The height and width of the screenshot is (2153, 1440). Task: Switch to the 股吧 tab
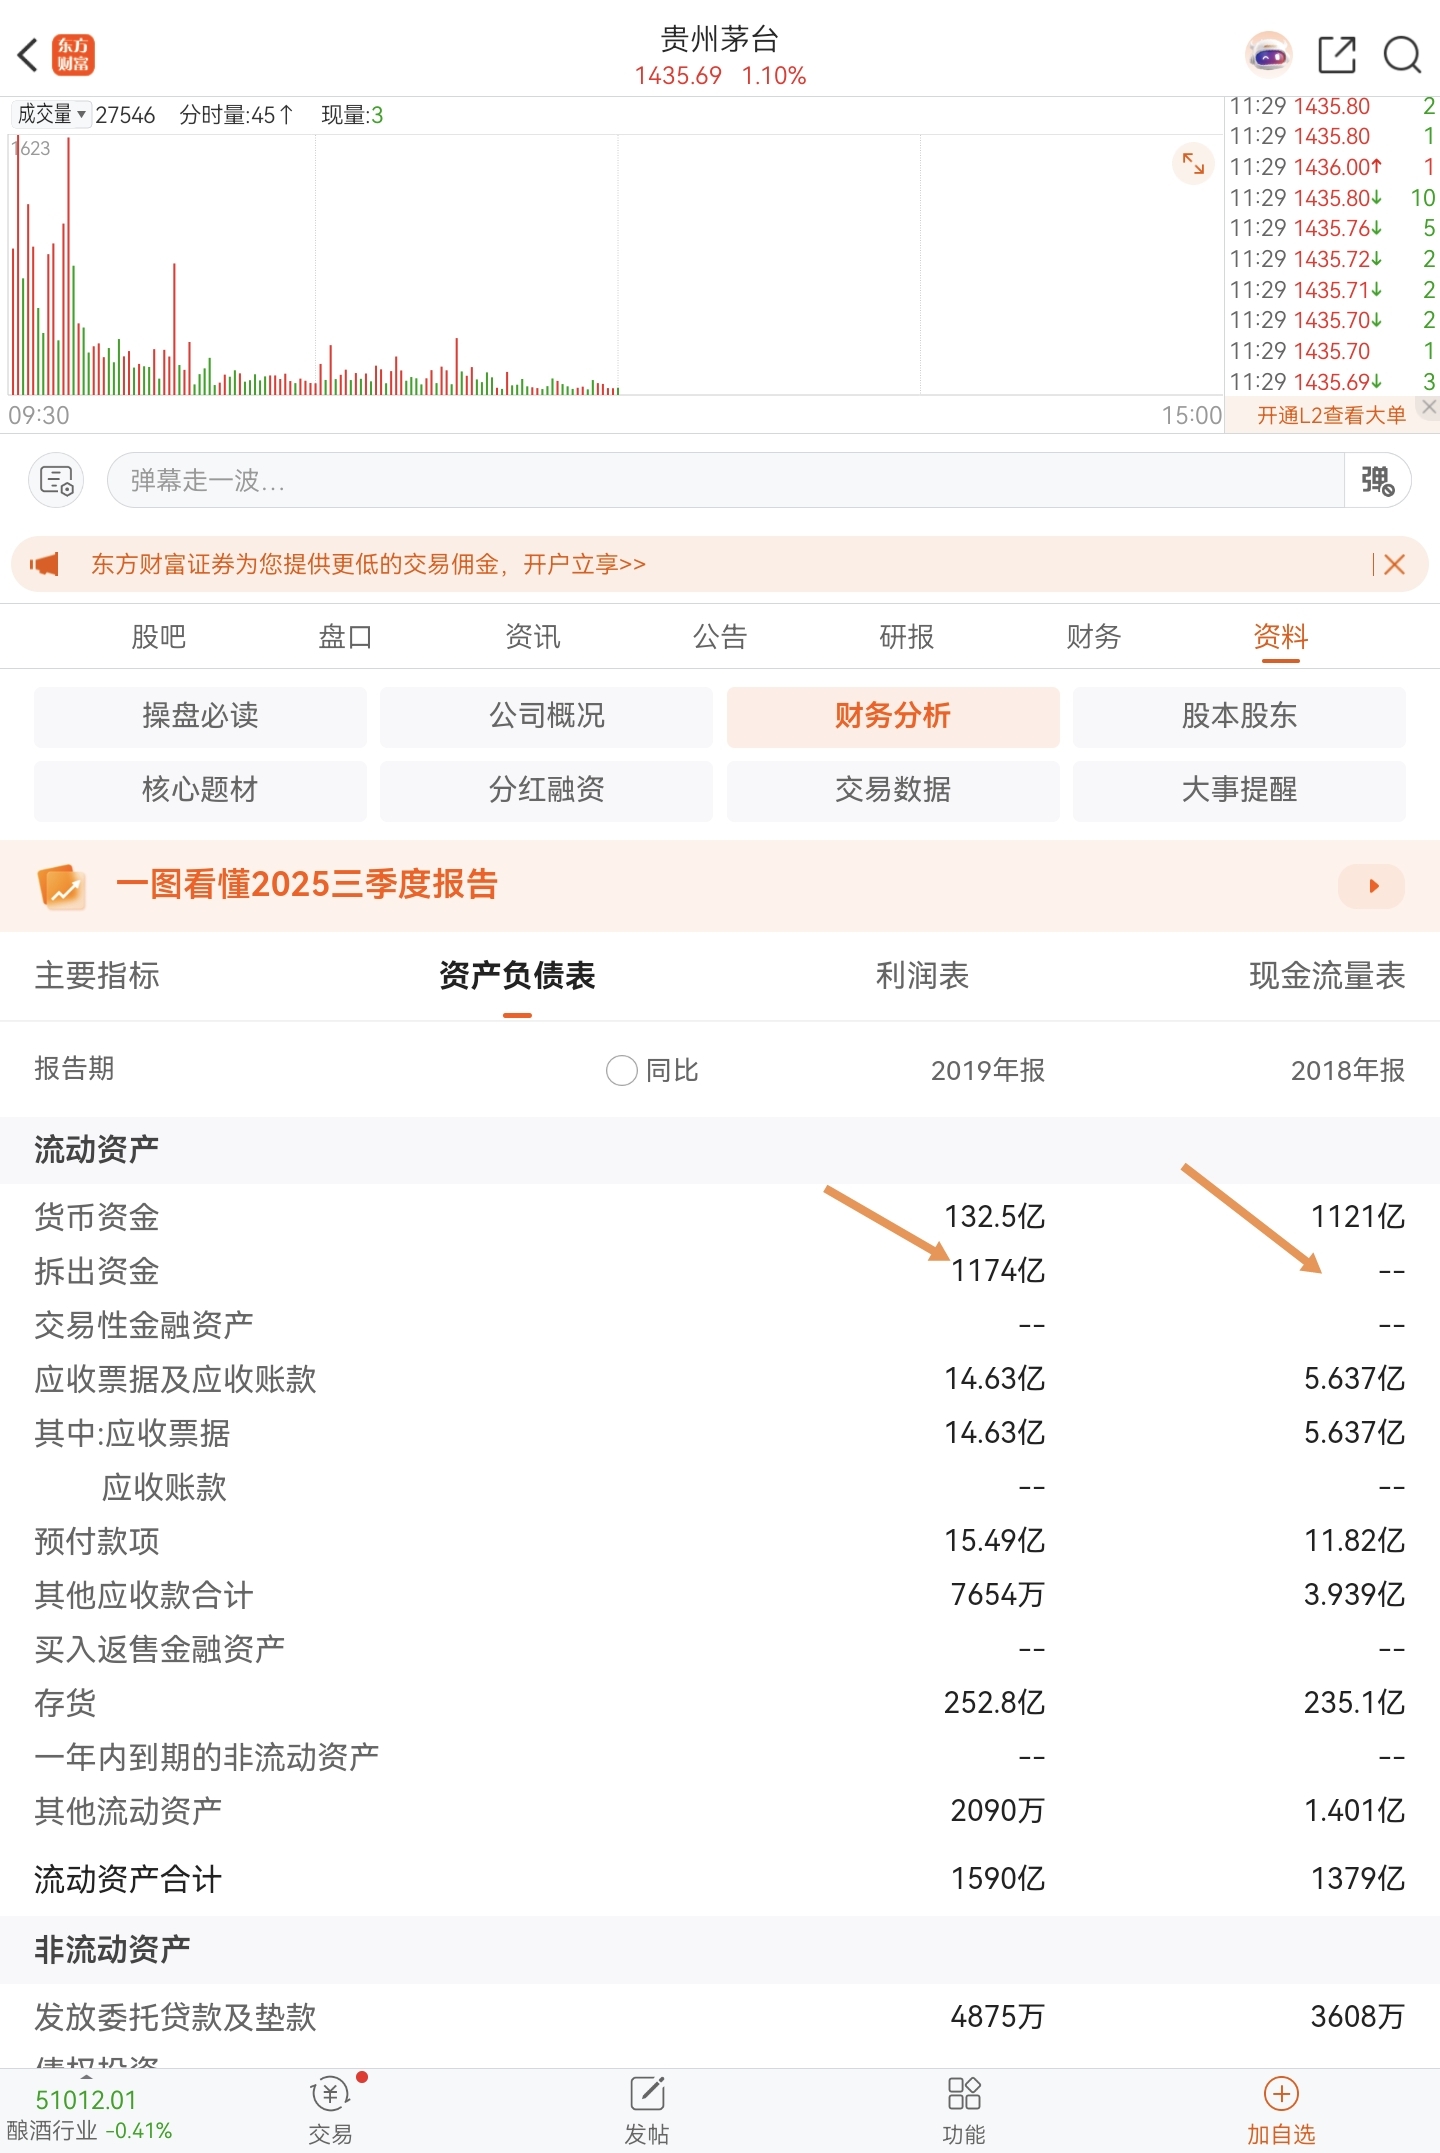(x=158, y=637)
